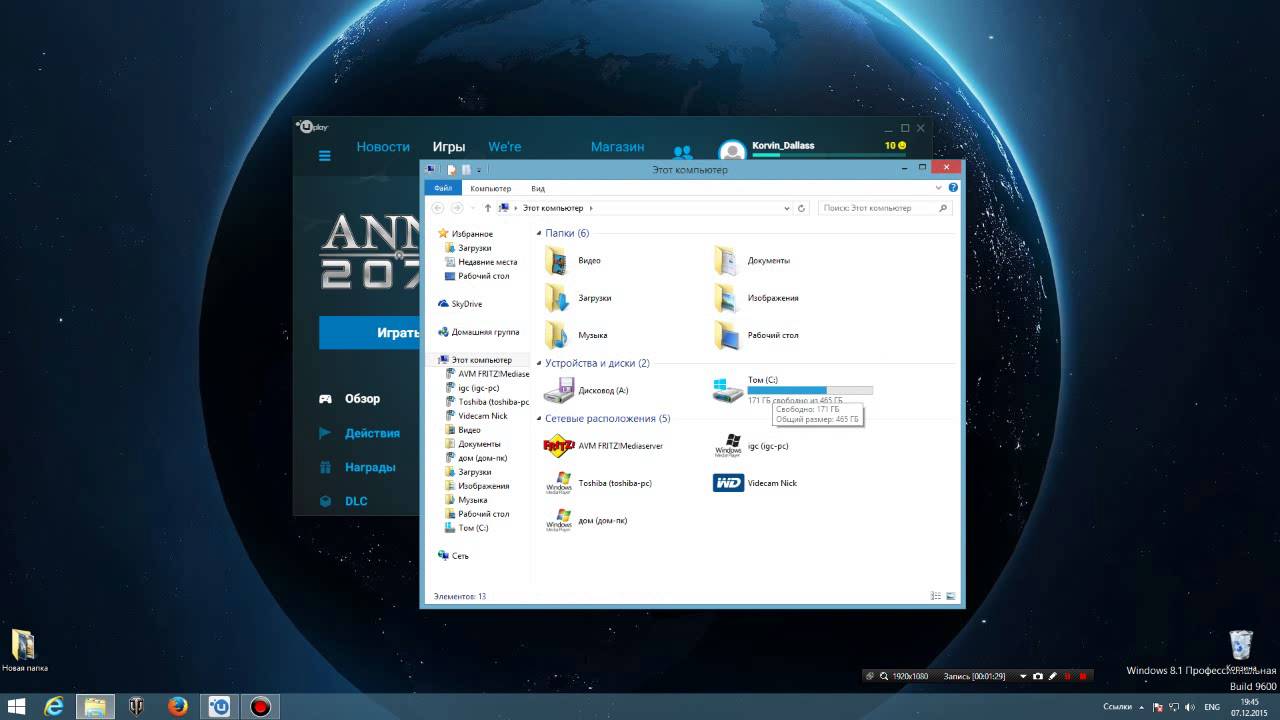Image resolution: width=1280 pixels, height=720 pixels.
Task: Click the Поиск: Этот компьютер search field
Action: 885,208
